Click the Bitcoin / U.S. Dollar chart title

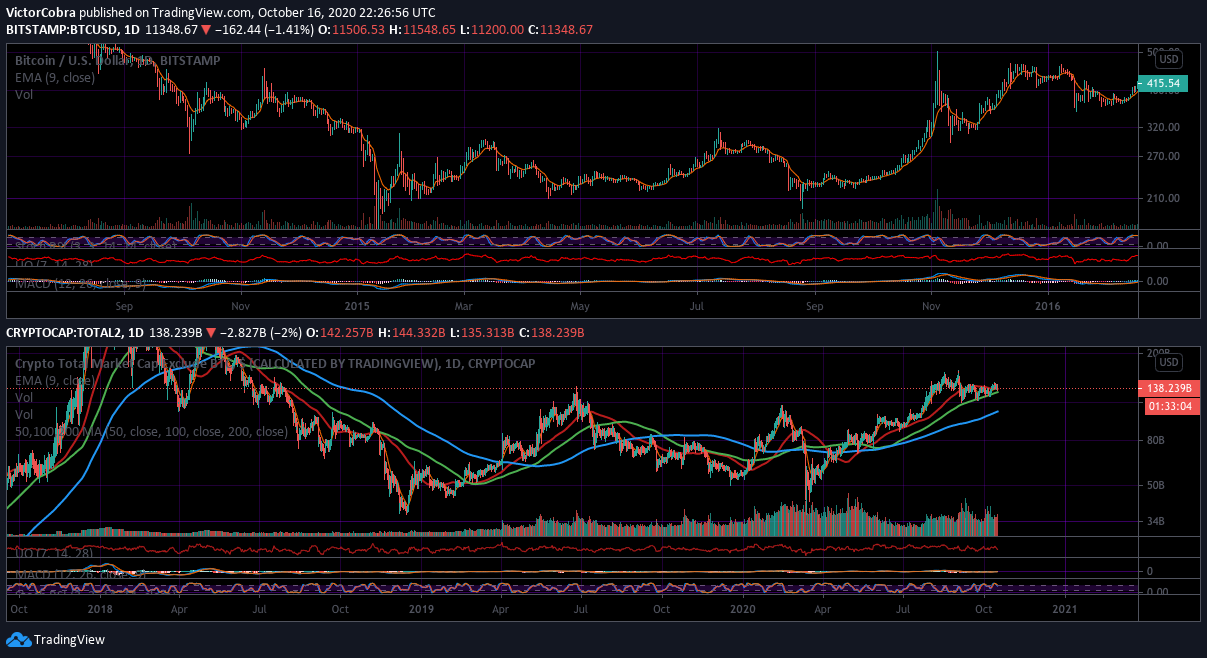pyautogui.click(x=117, y=61)
